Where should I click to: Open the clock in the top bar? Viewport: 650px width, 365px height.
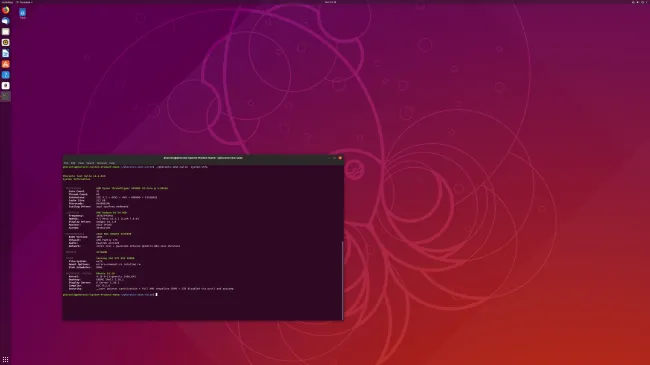(330, 2)
